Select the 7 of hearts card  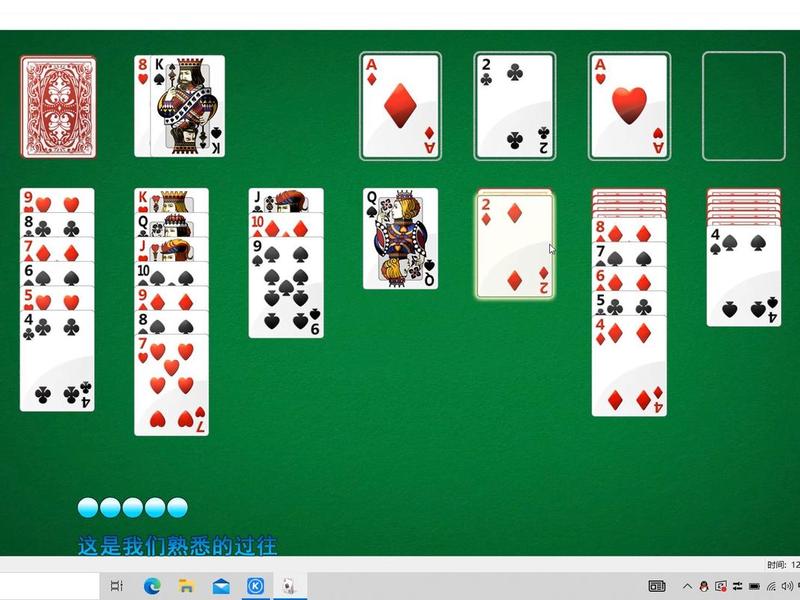[x=171, y=385]
